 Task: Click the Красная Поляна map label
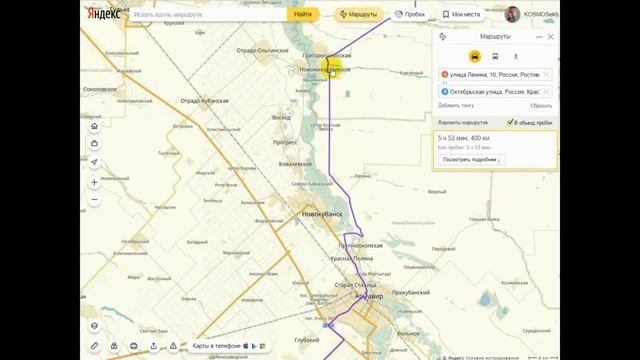(352, 259)
